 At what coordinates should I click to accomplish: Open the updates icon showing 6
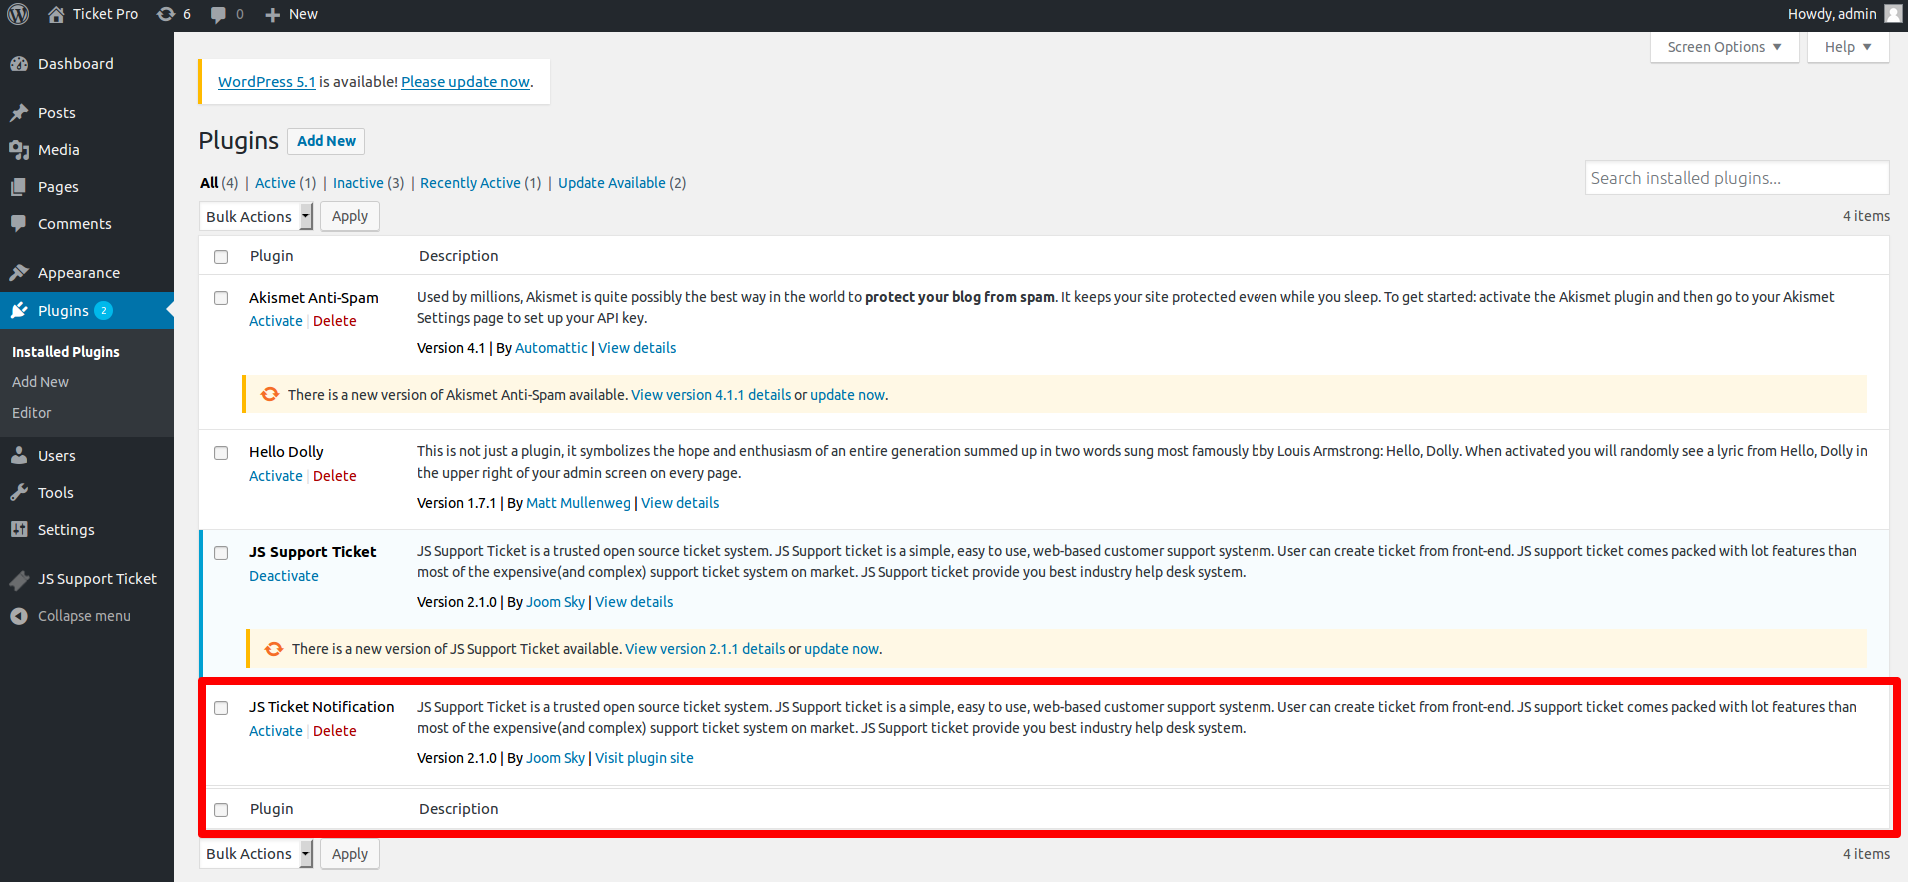coord(166,14)
